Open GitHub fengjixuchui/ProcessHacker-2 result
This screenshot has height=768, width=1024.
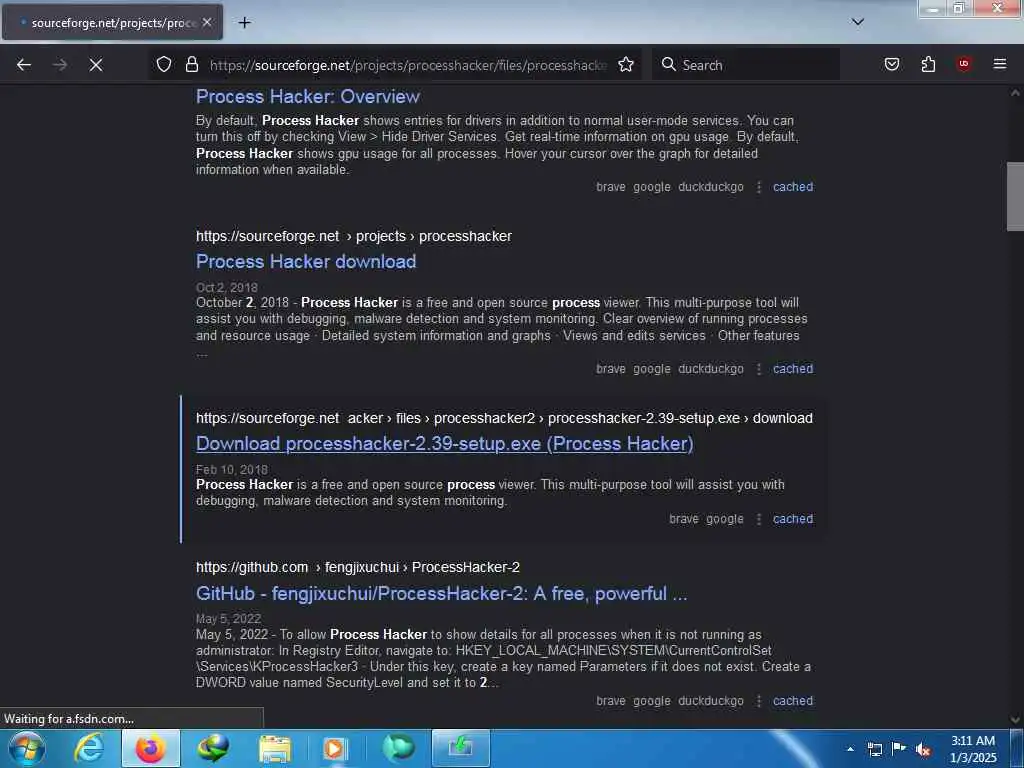tap(441, 593)
